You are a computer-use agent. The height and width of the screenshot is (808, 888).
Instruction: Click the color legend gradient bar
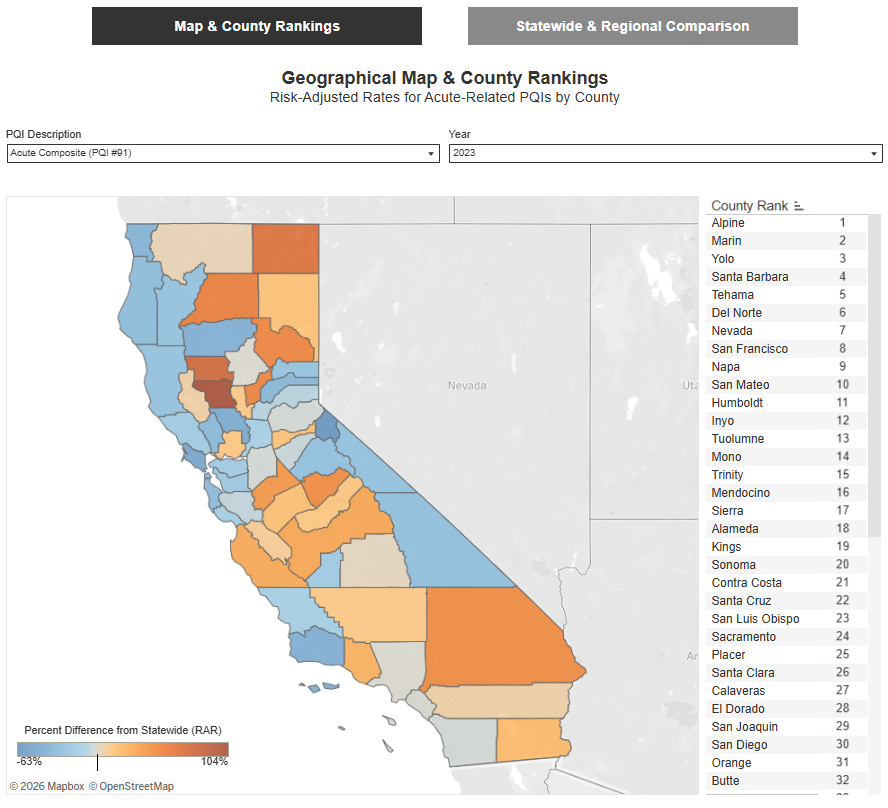click(122, 746)
